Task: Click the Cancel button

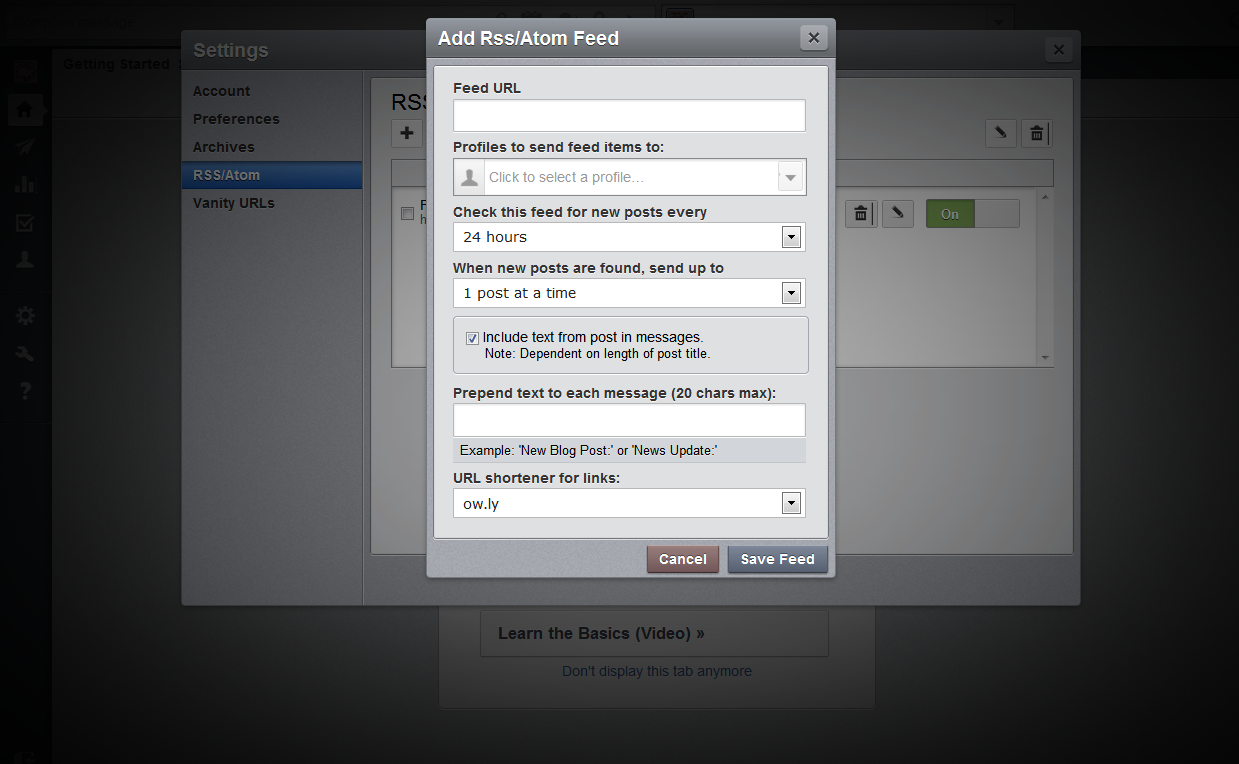Action: 683,559
